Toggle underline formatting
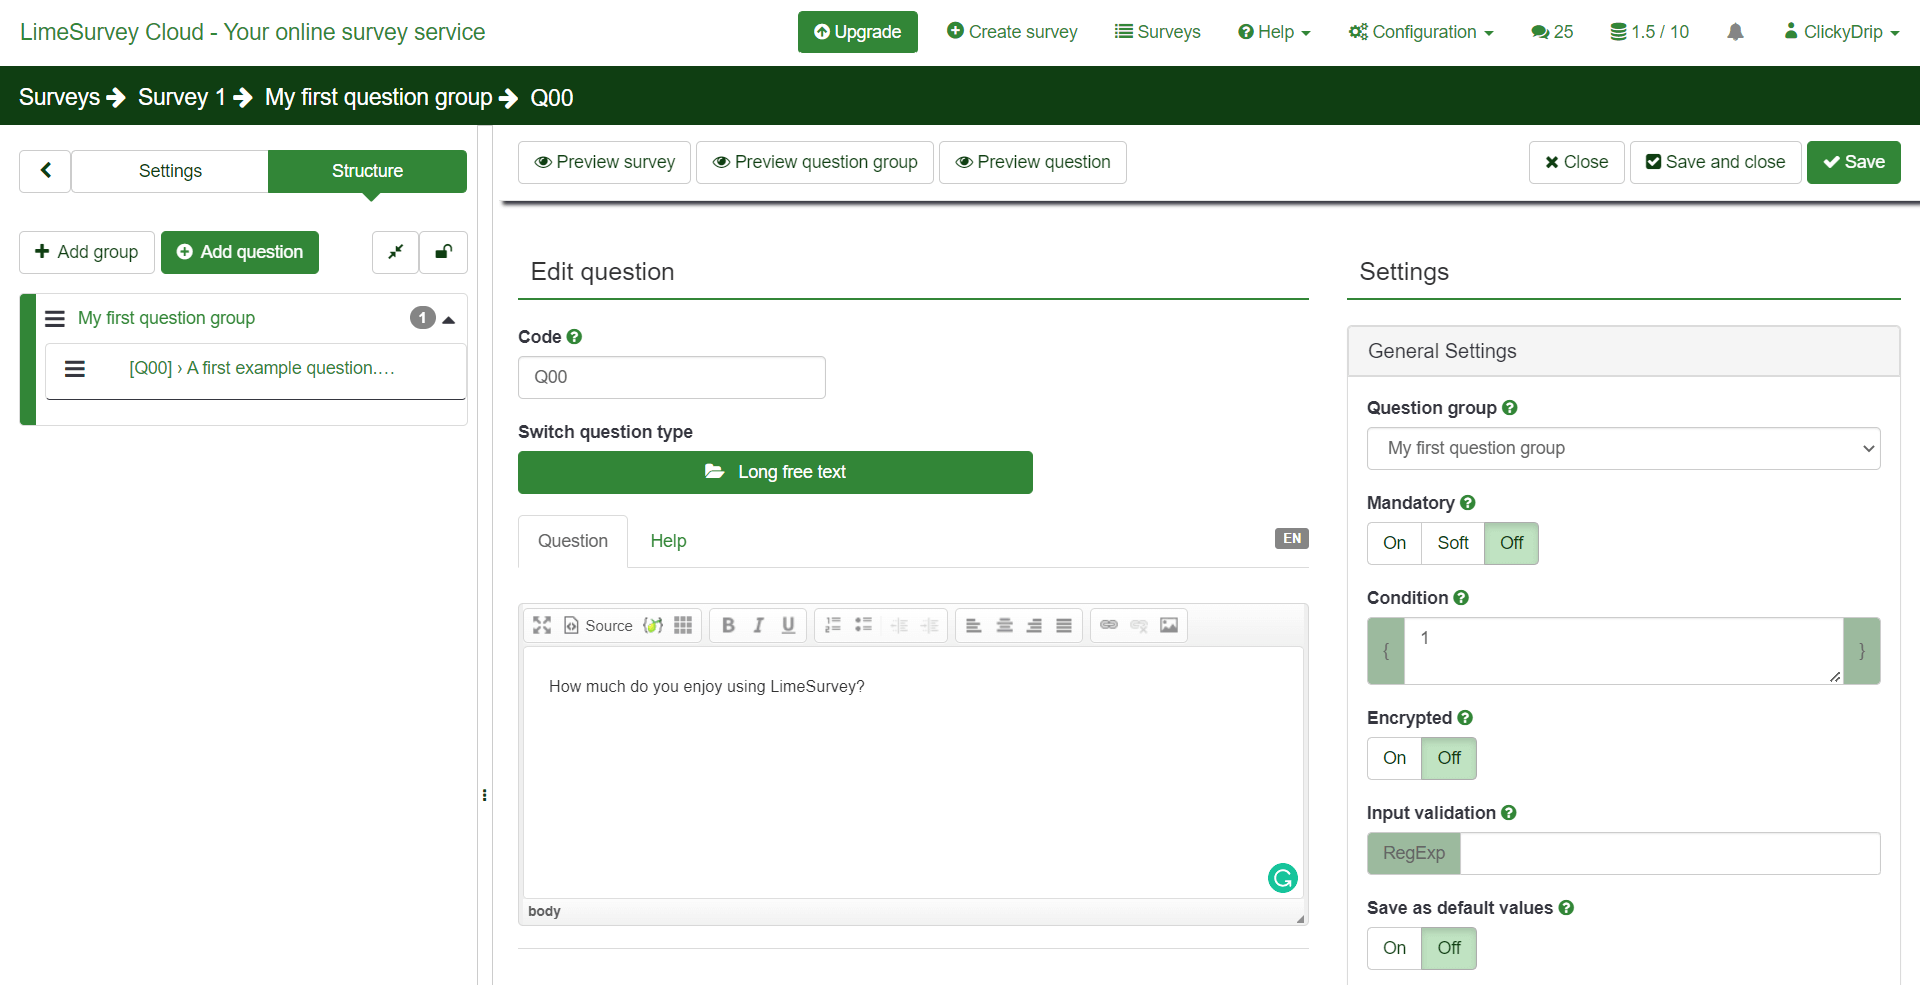 (x=788, y=625)
